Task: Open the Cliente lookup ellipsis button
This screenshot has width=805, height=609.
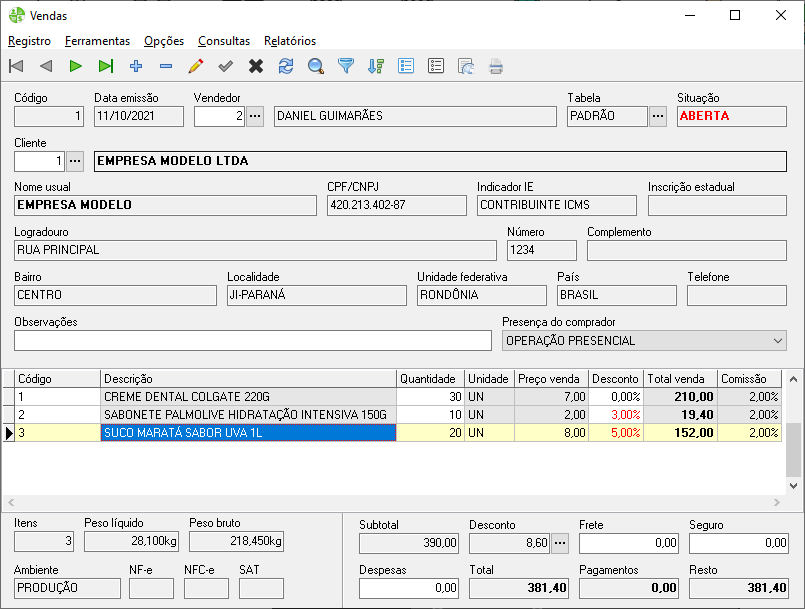Action: pos(75,161)
